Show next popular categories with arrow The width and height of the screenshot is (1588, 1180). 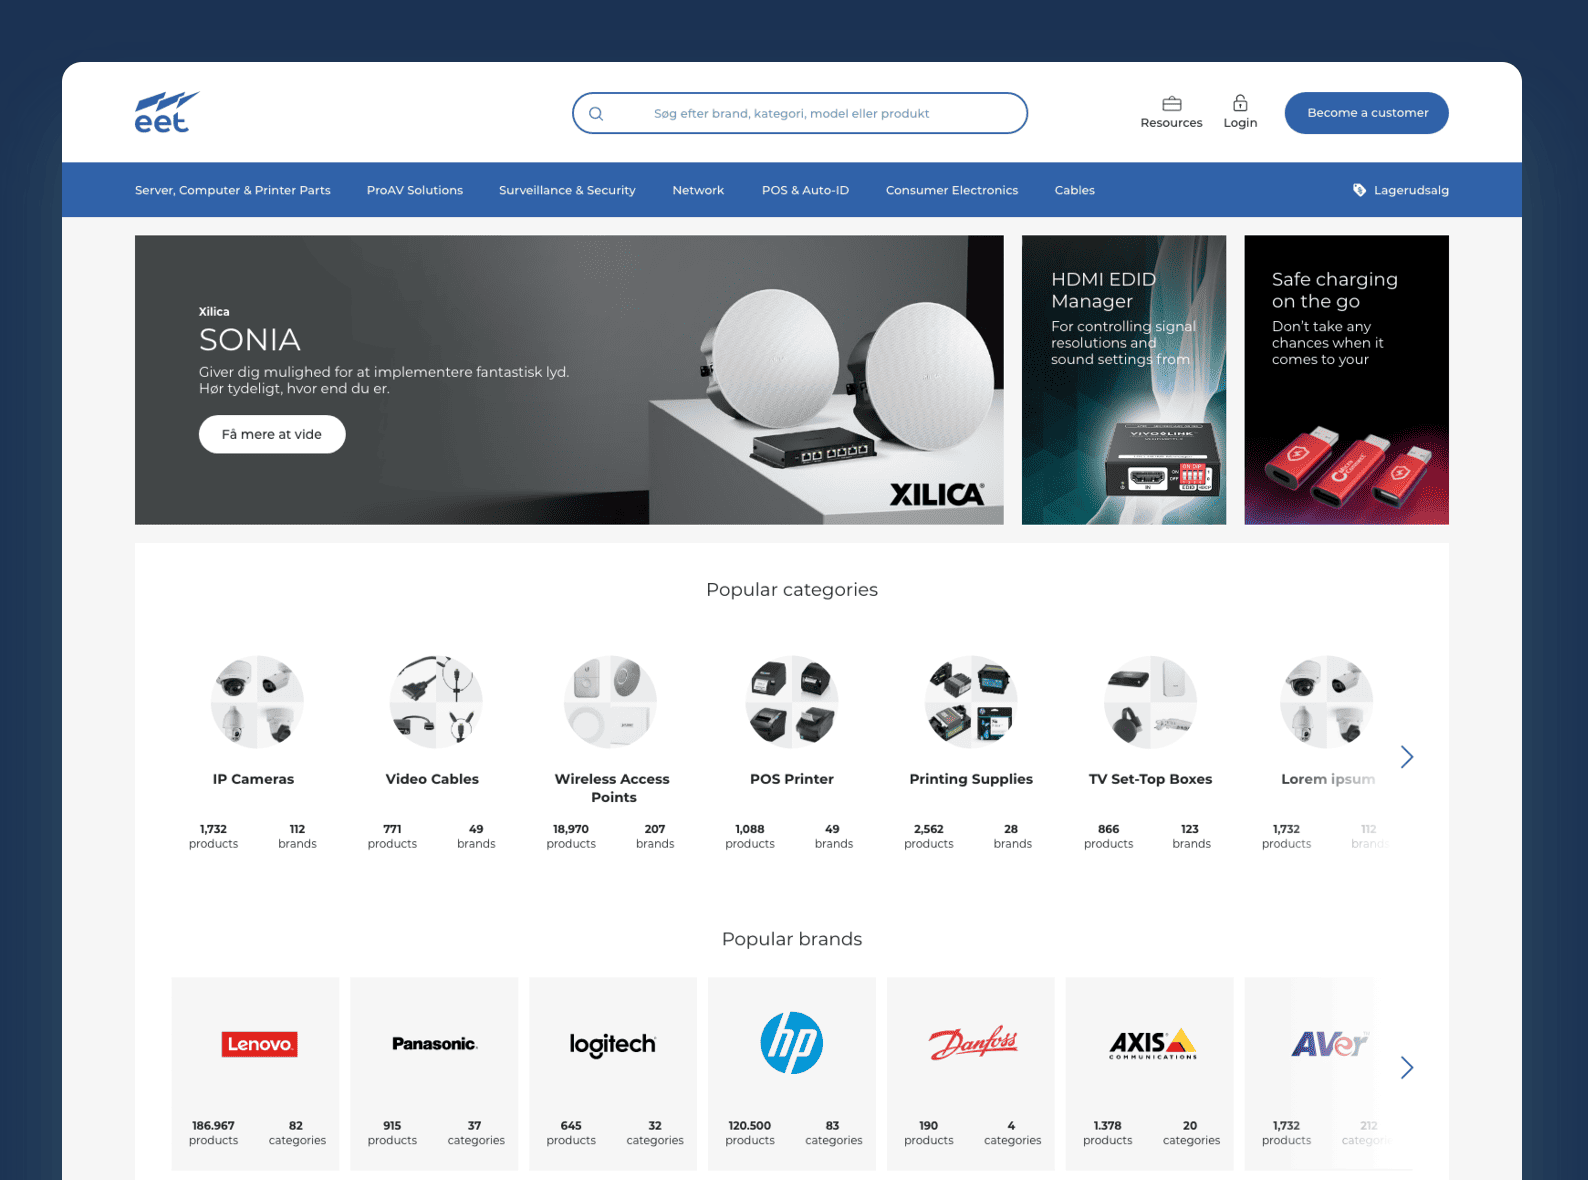[x=1406, y=757]
